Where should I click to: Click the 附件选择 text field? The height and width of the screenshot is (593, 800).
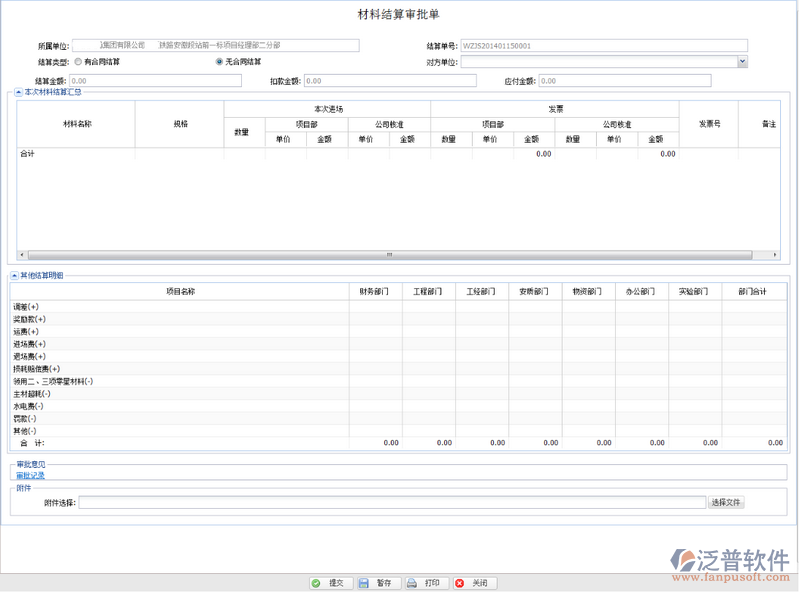(392, 503)
